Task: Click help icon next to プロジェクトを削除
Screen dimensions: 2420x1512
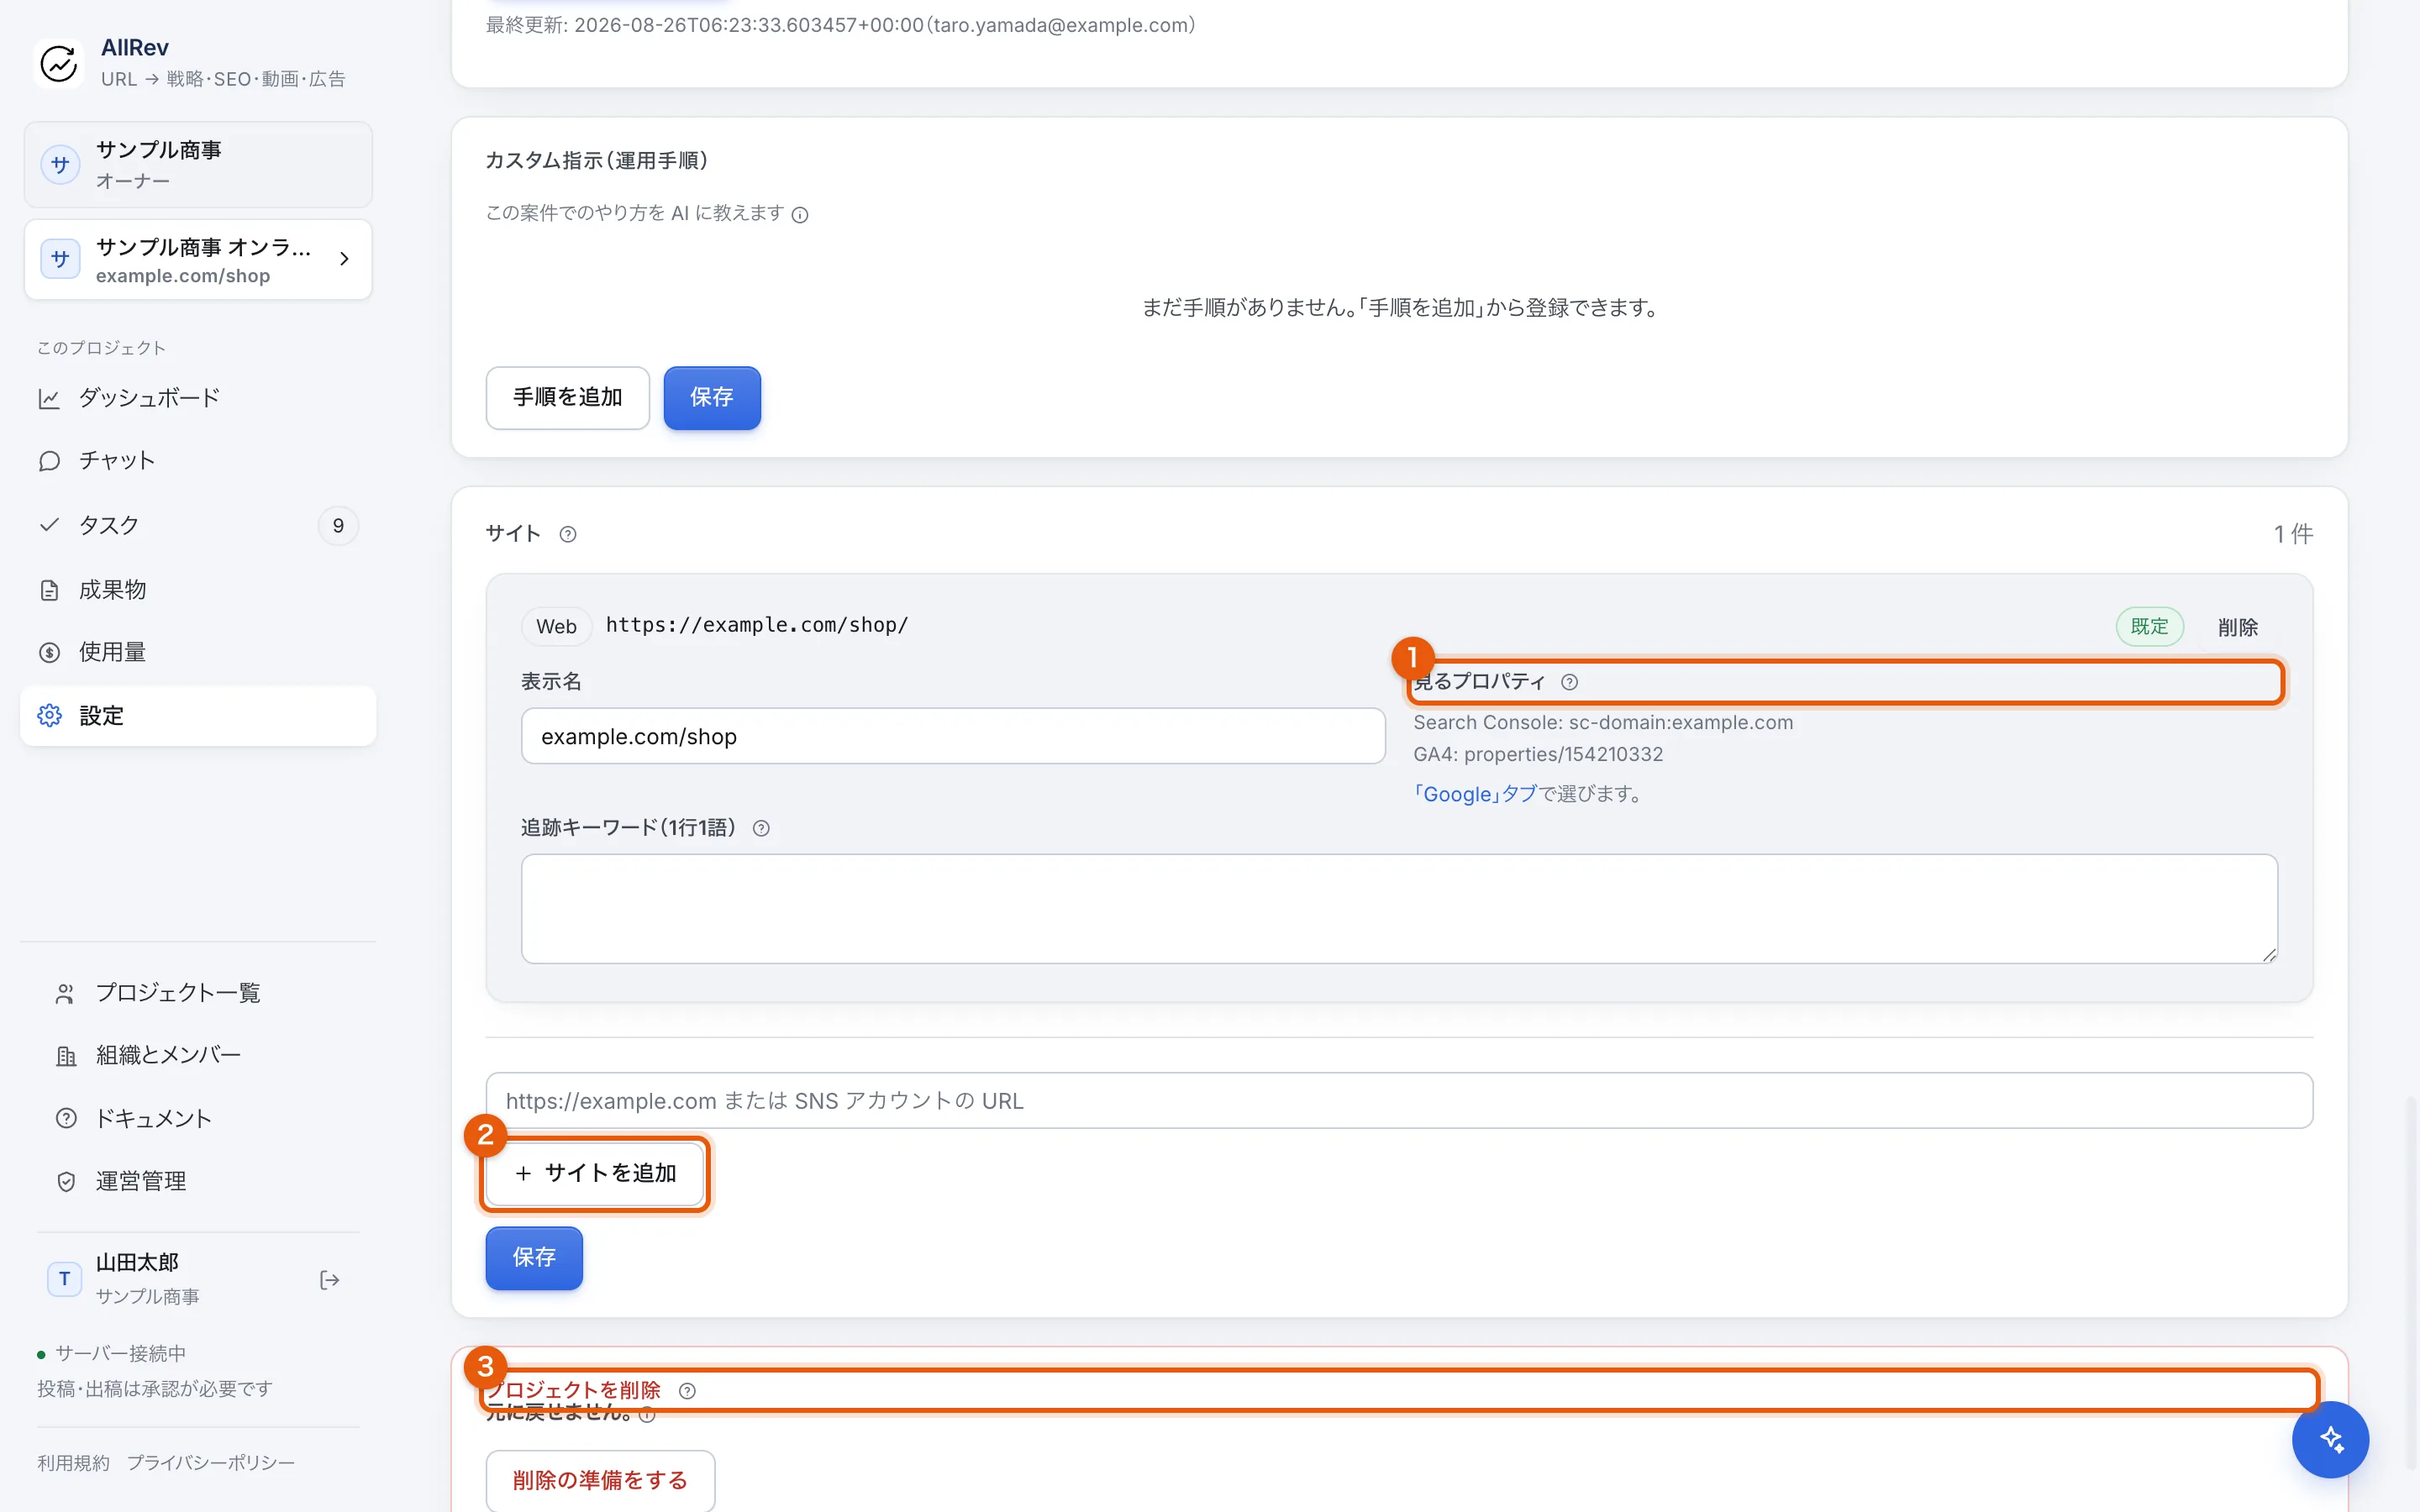Action: [x=687, y=1391]
